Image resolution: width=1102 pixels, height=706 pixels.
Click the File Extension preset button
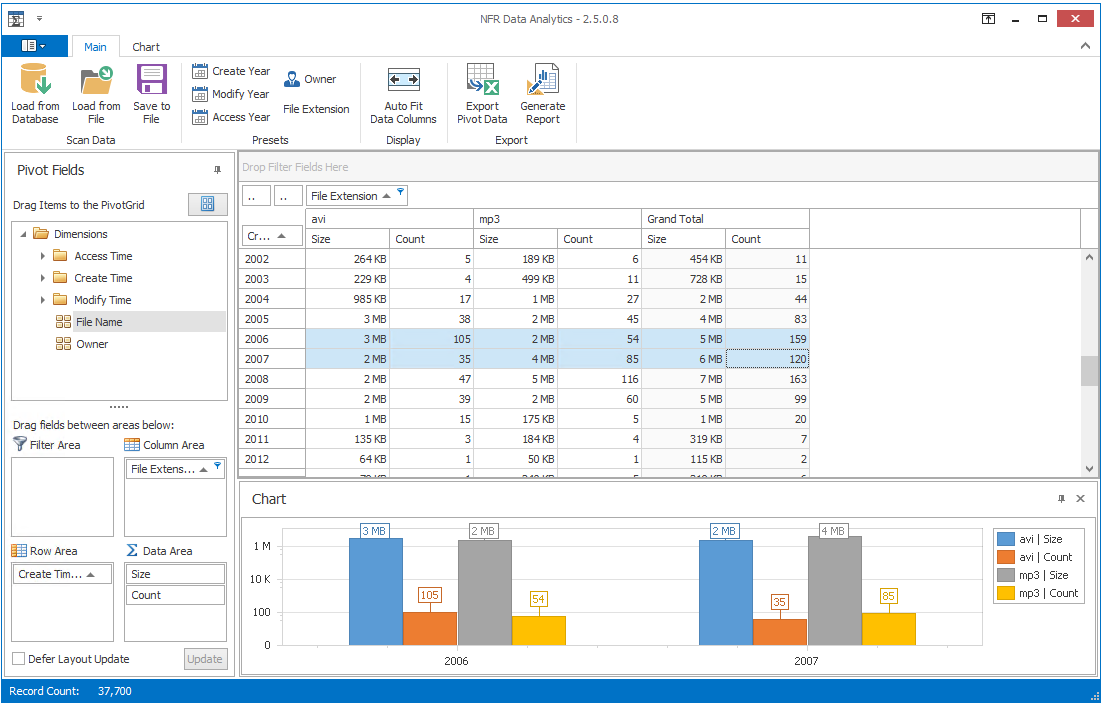click(316, 109)
